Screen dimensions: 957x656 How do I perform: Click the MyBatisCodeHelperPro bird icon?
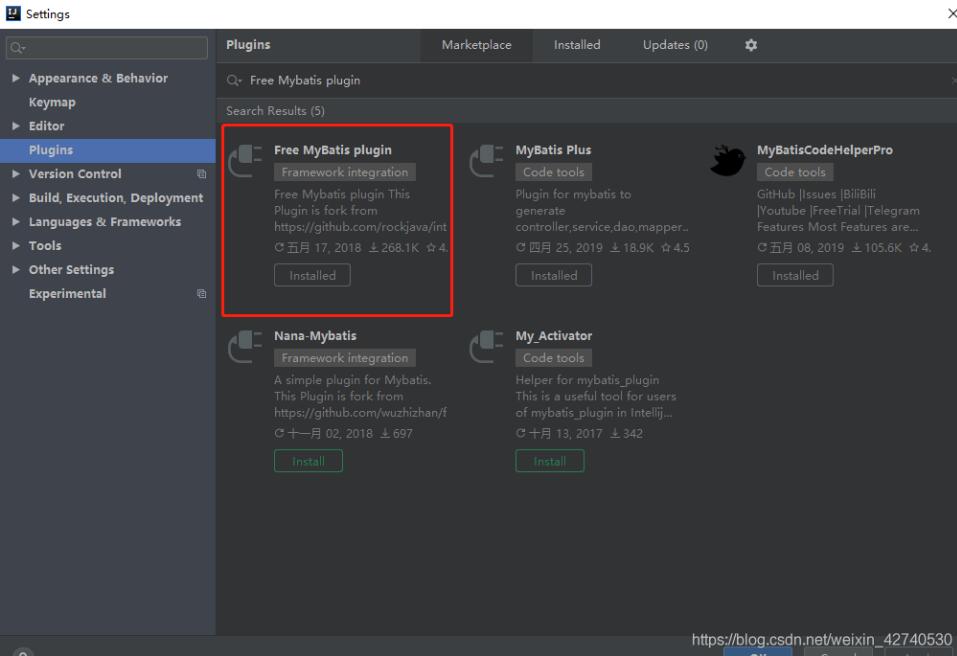click(728, 160)
